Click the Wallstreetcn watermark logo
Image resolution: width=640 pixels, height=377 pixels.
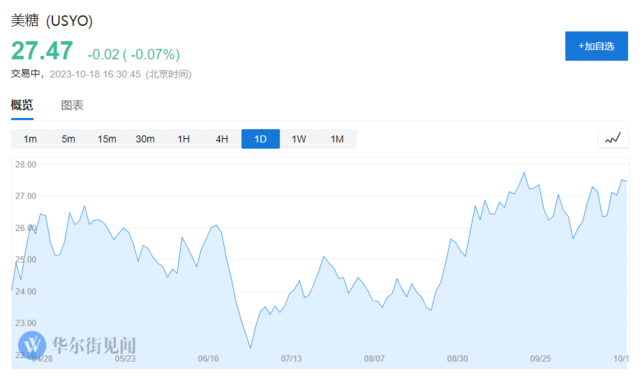click(x=77, y=345)
